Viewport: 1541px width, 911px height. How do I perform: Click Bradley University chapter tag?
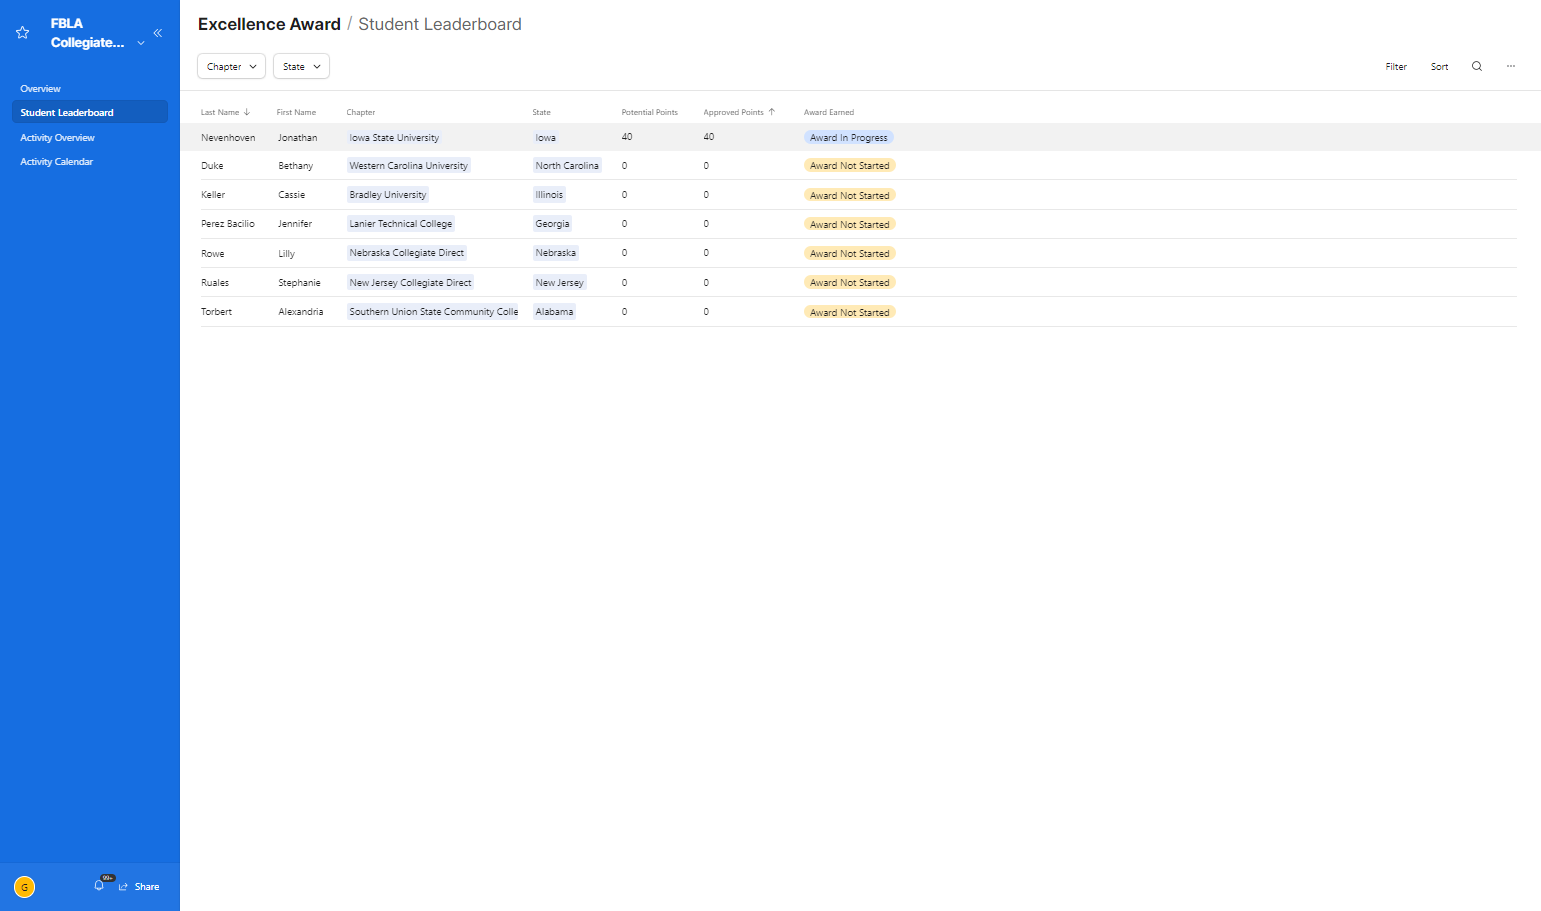point(387,195)
